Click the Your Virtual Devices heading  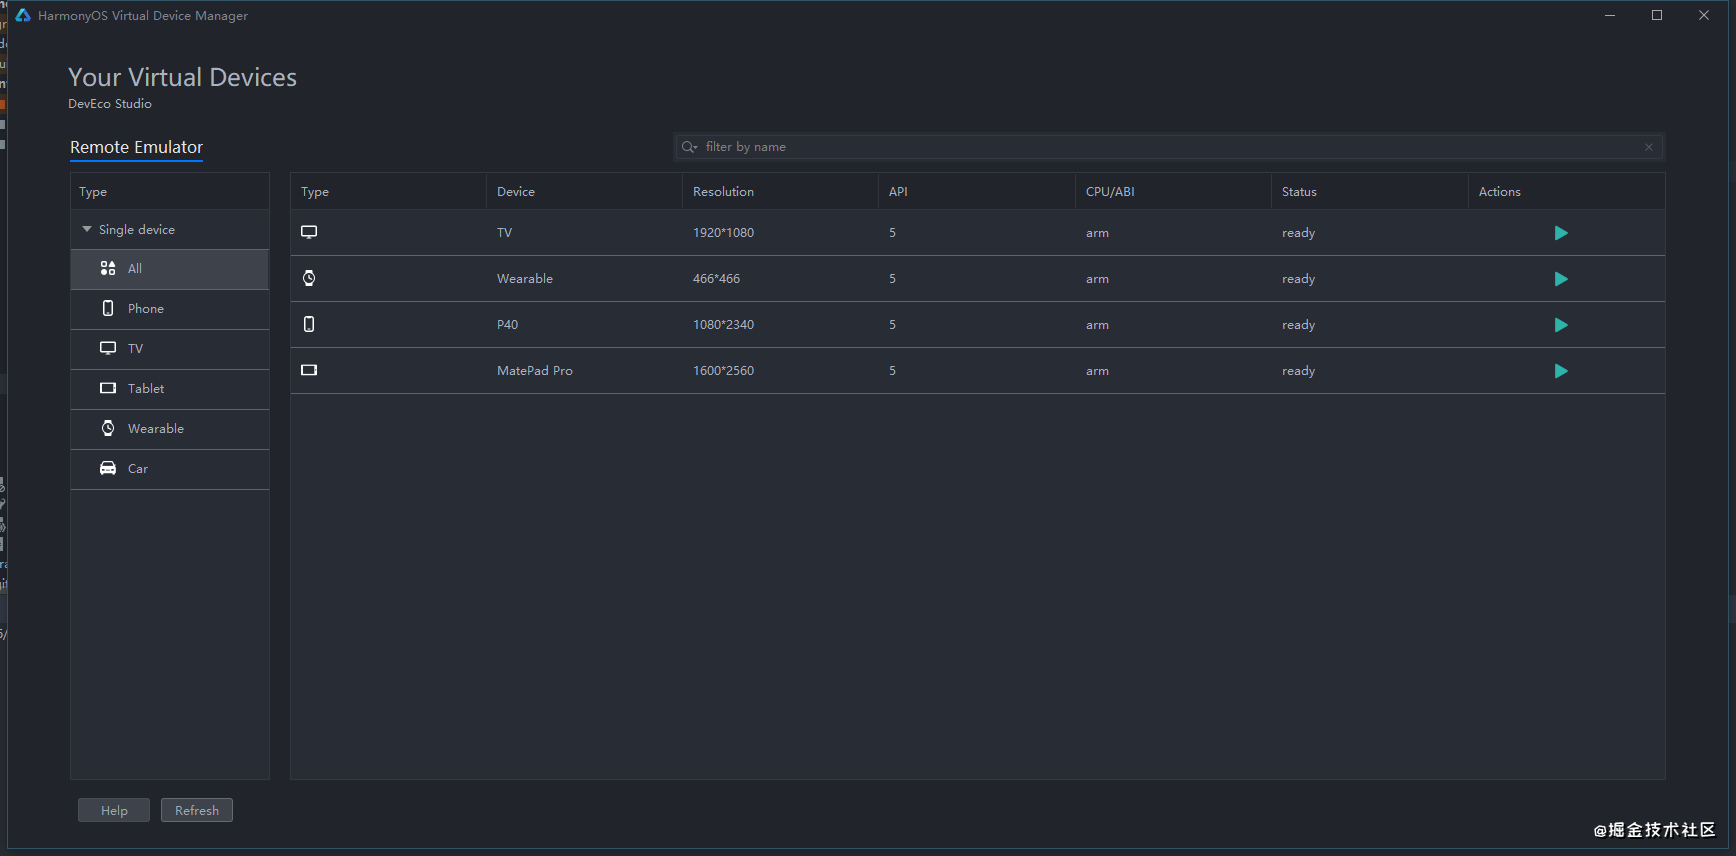click(182, 77)
